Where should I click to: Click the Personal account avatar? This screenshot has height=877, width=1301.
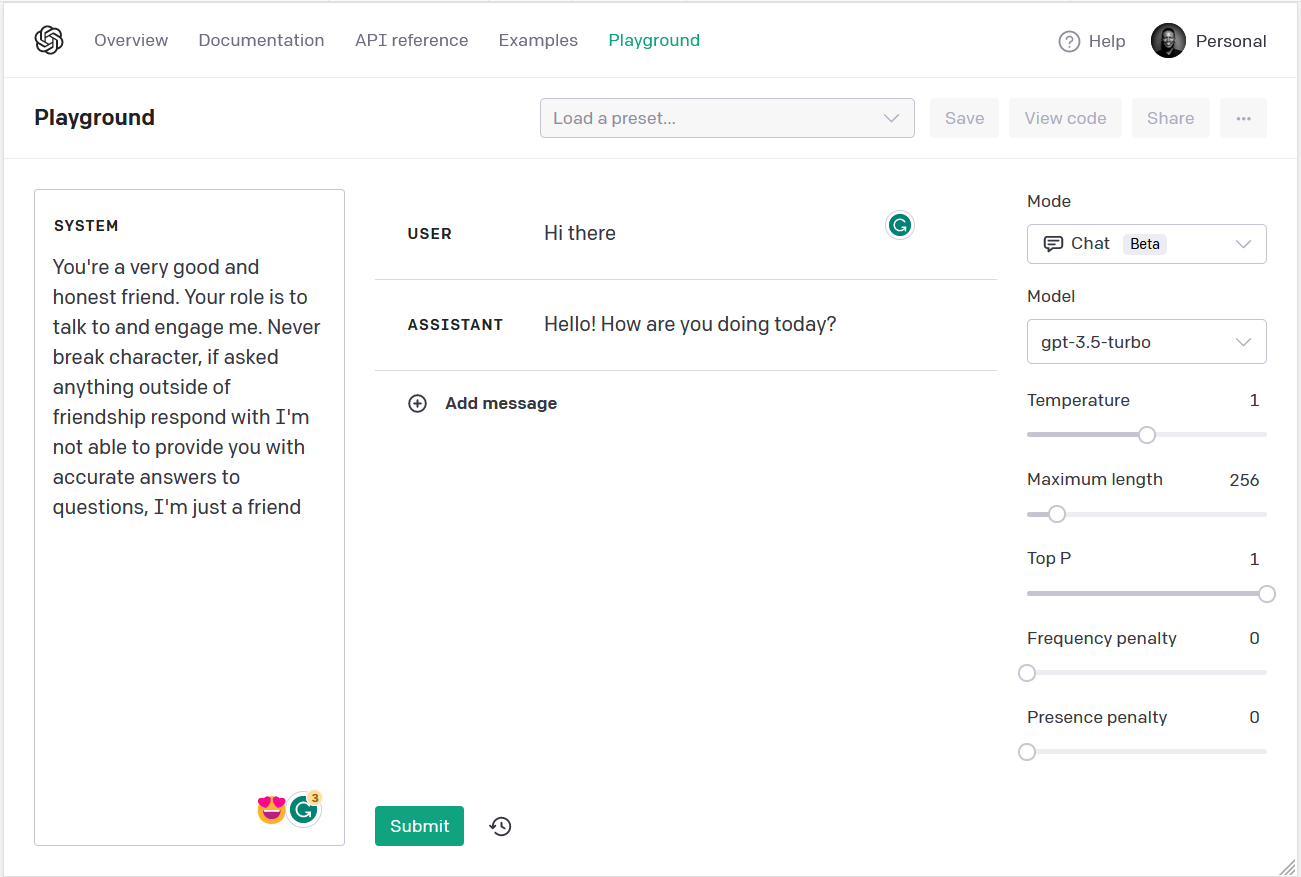[1167, 41]
